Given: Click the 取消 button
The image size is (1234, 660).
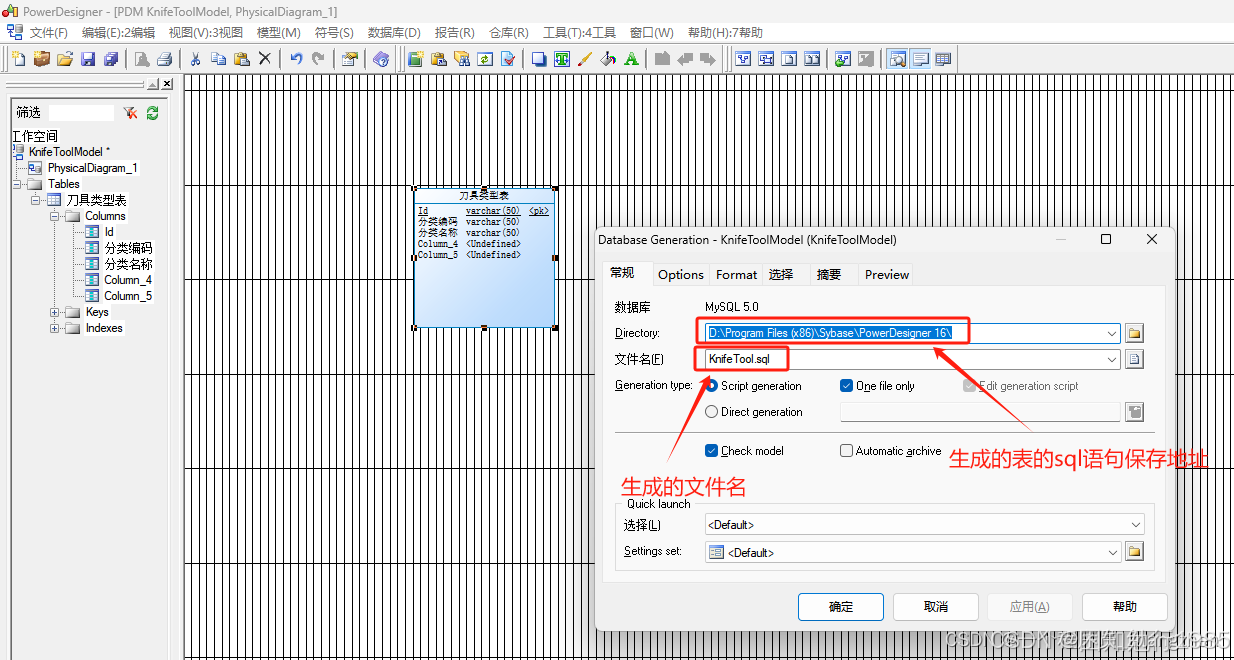Looking at the screenshot, I should [x=935, y=607].
